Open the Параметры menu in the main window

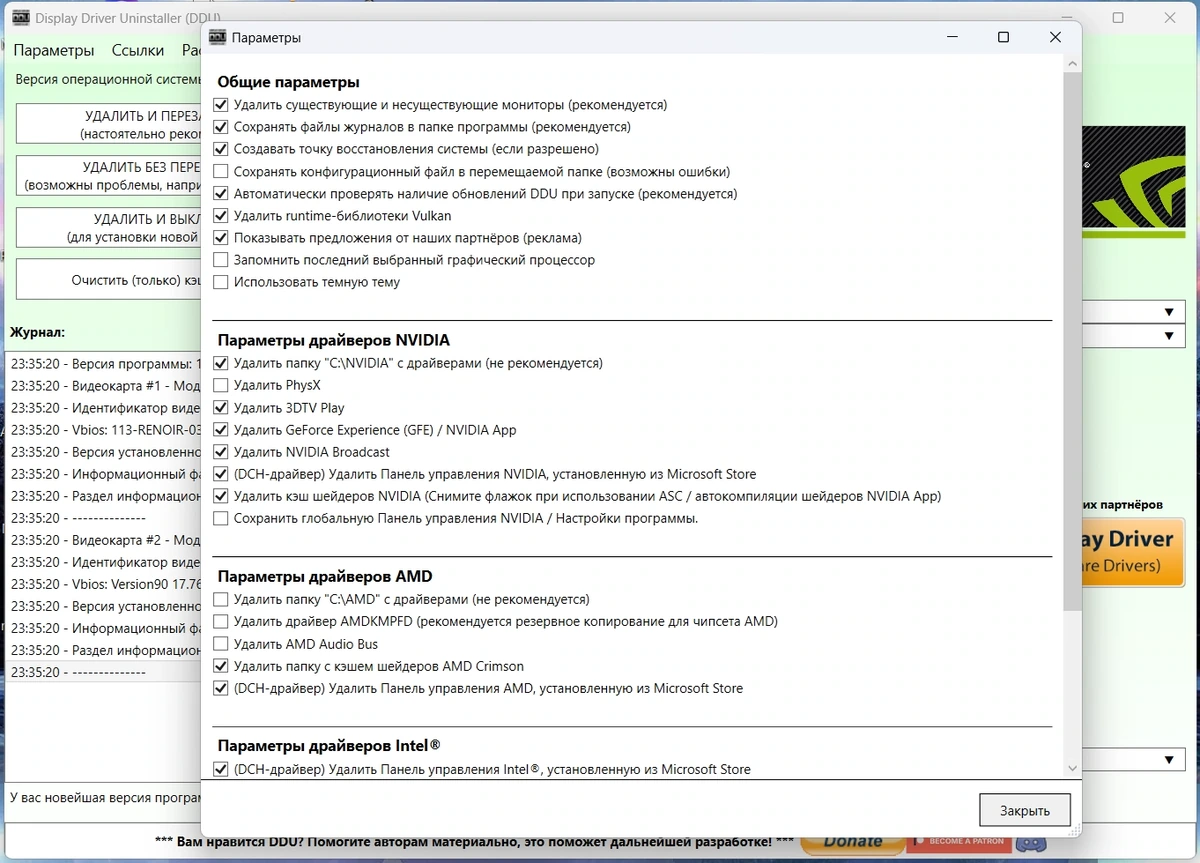coord(54,50)
